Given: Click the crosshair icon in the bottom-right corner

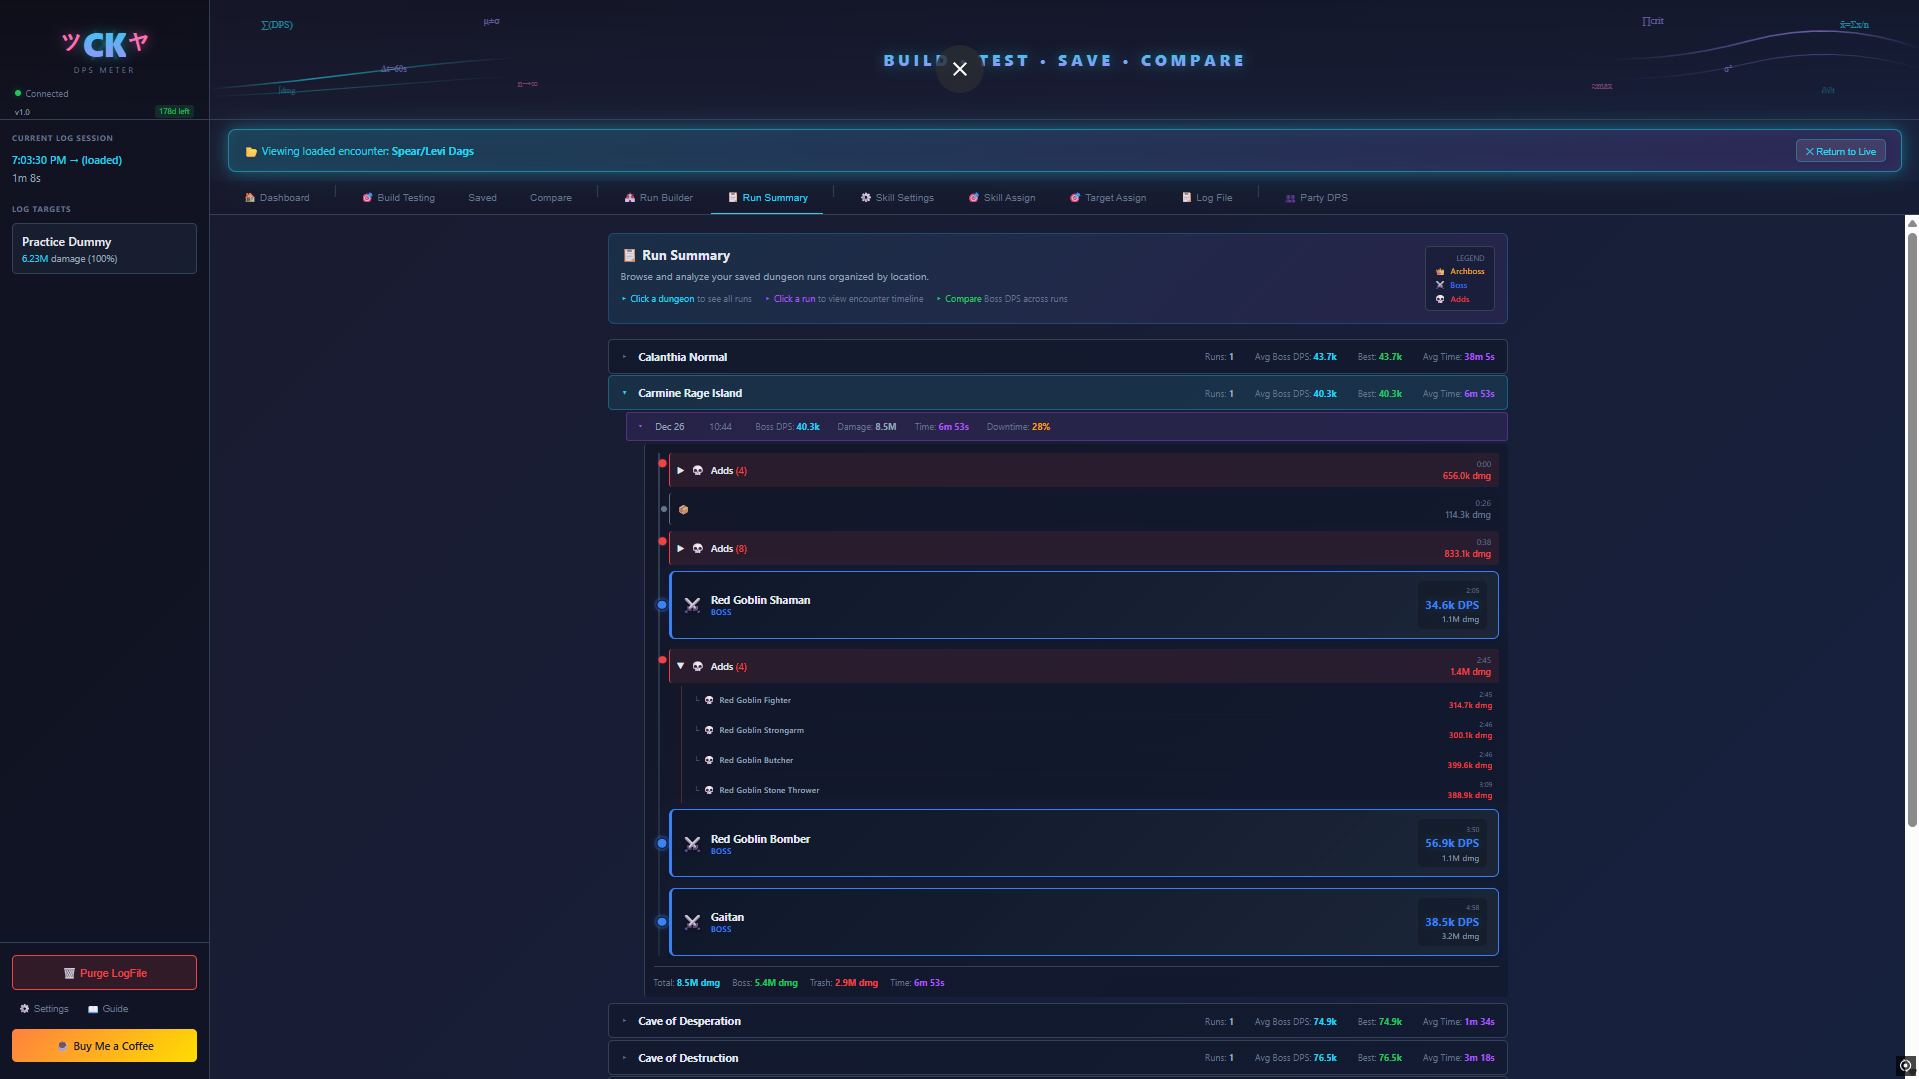Looking at the screenshot, I should point(1905,1066).
